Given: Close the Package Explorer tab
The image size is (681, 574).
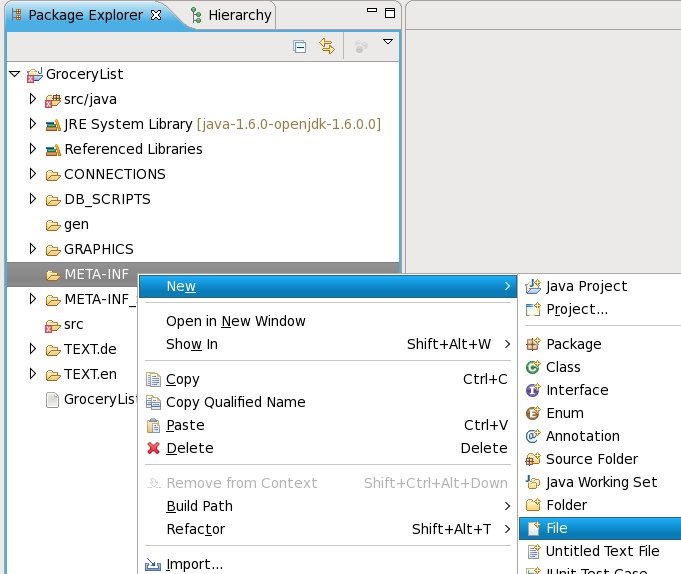Looking at the screenshot, I should [x=155, y=15].
